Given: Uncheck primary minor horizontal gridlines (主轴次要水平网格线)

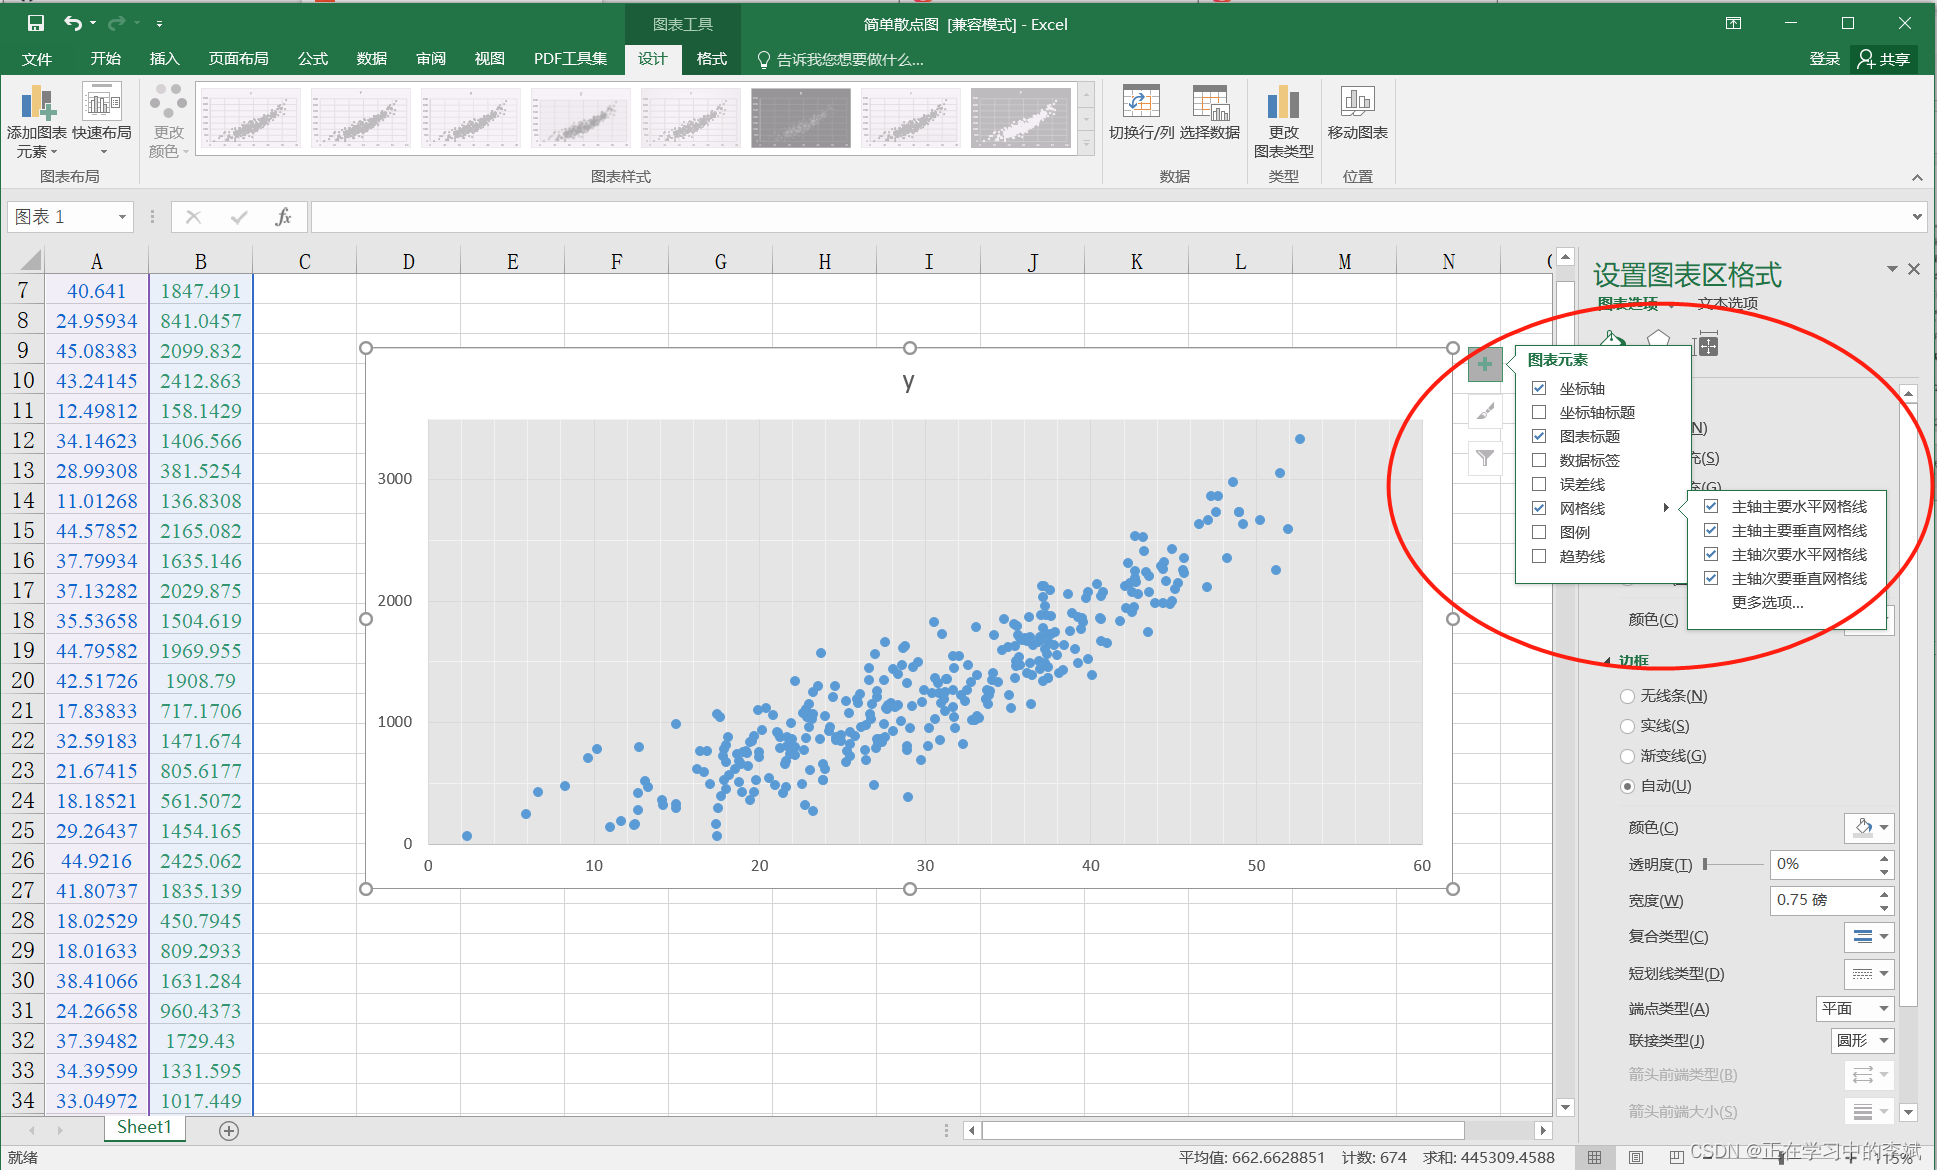Looking at the screenshot, I should pos(1711,554).
